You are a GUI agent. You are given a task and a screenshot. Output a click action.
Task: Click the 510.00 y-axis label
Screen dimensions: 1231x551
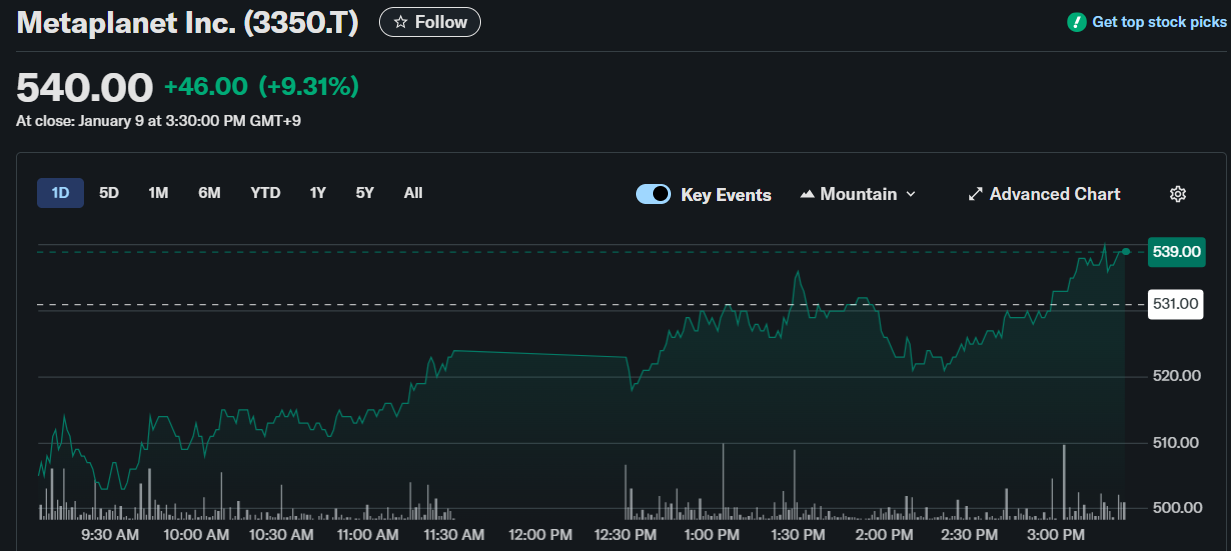(x=1177, y=442)
